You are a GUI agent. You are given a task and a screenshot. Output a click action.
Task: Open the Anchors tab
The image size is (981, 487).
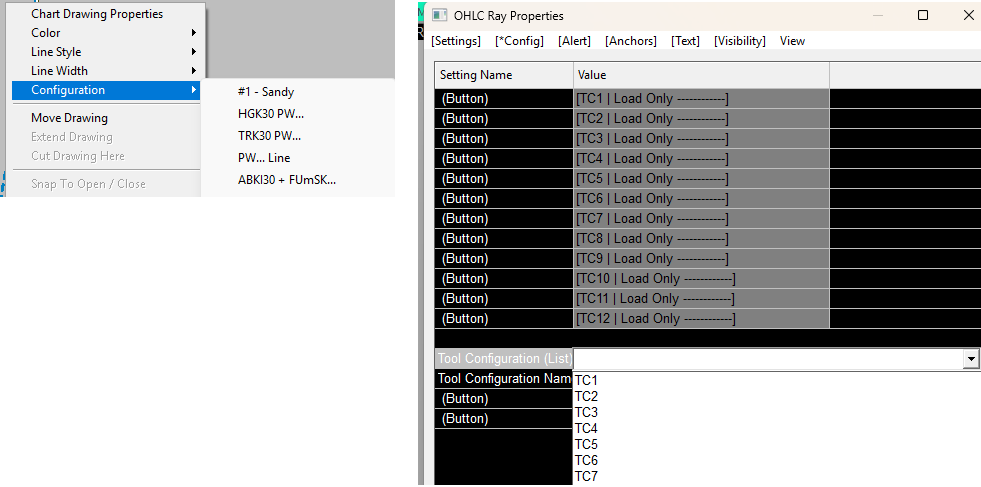click(x=630, y=41)
